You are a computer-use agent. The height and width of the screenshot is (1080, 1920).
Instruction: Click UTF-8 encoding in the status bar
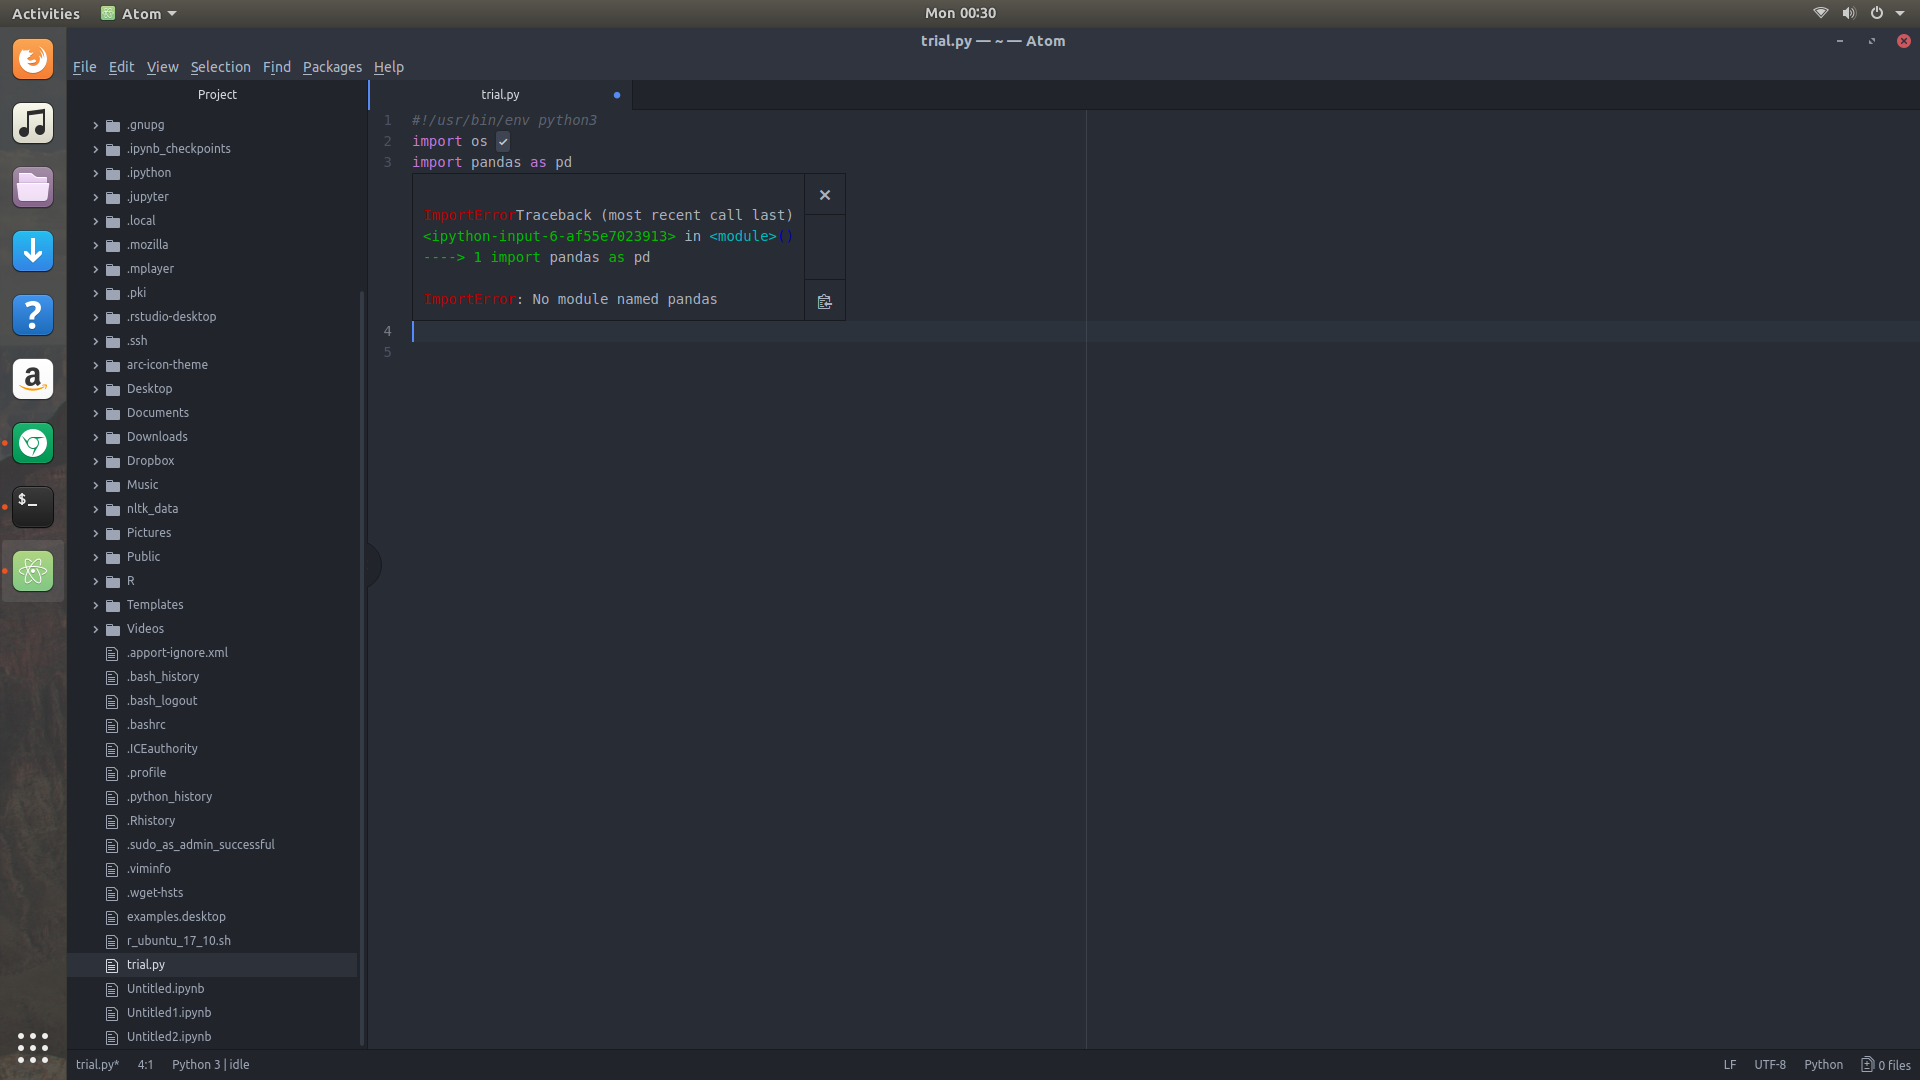tap(1770, 1064)
